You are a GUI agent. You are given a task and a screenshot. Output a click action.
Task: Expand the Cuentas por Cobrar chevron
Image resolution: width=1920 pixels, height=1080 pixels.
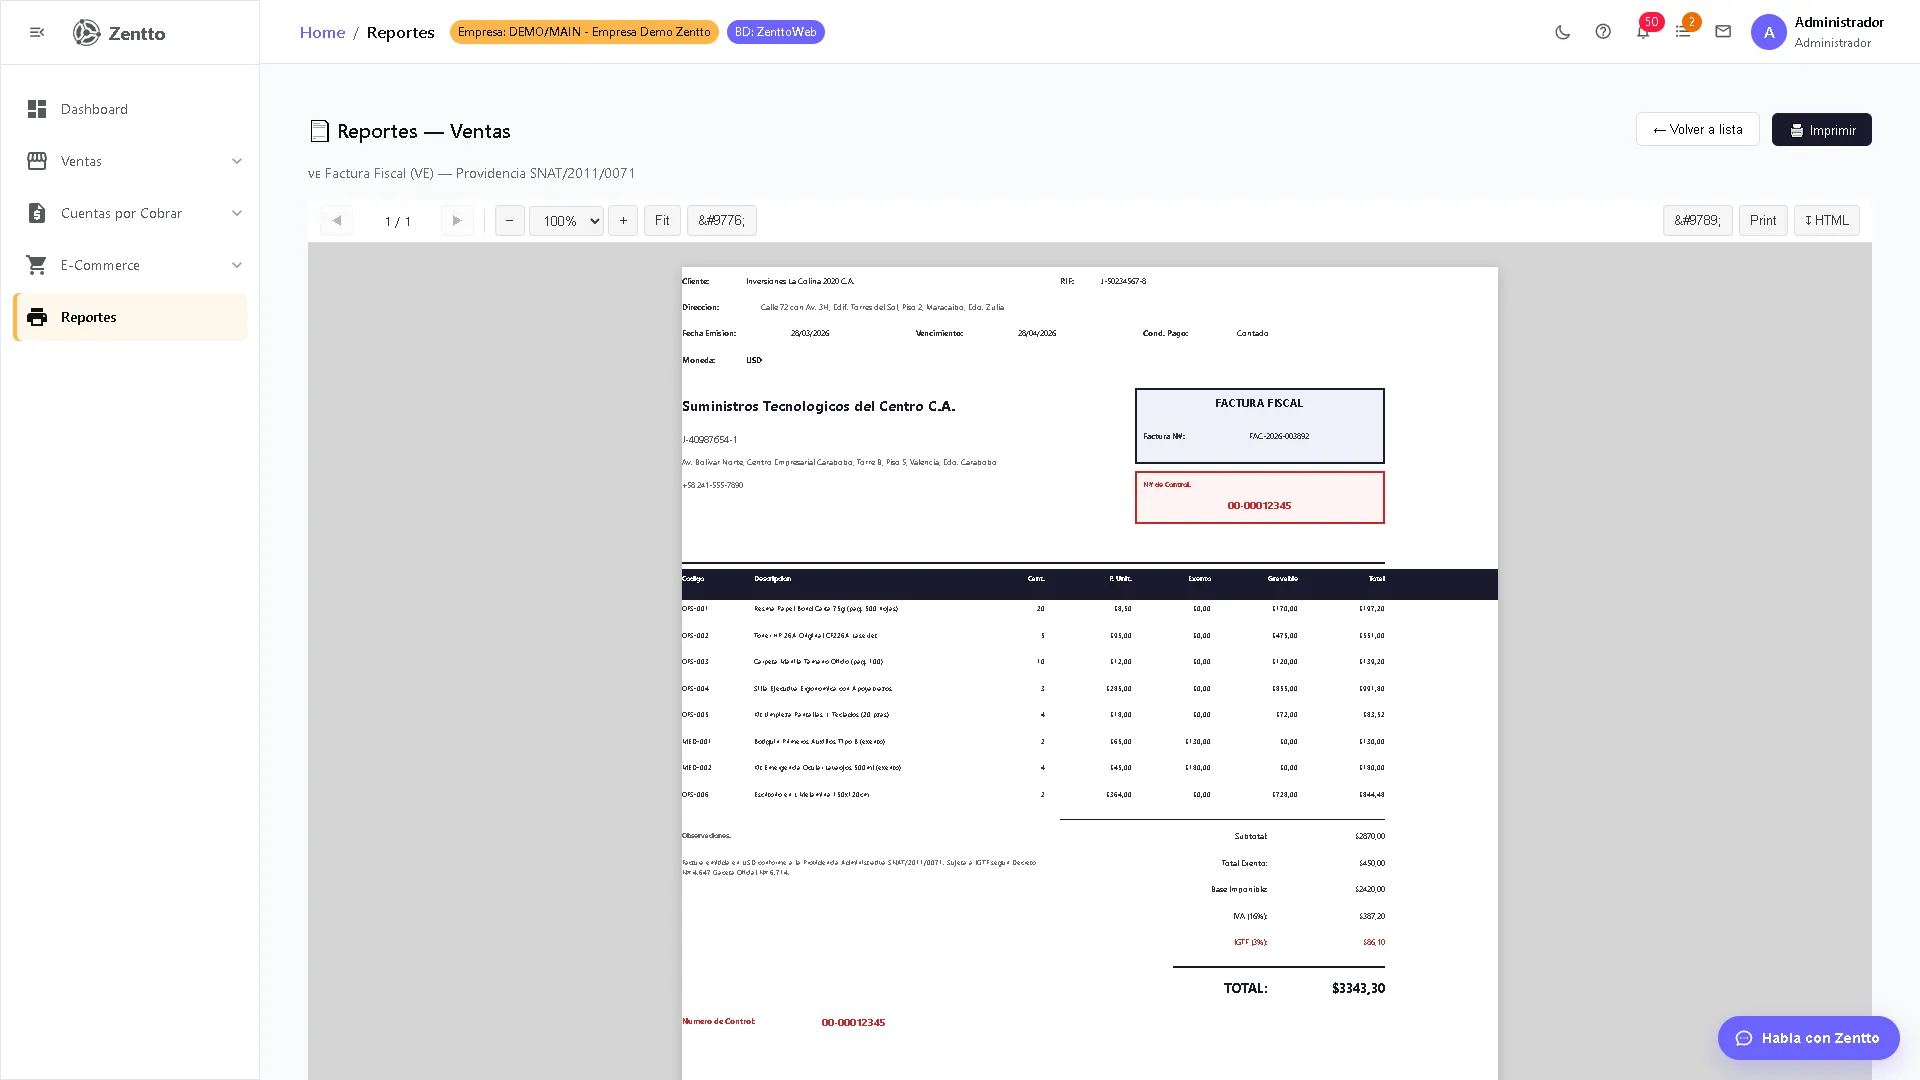[237, 213]
